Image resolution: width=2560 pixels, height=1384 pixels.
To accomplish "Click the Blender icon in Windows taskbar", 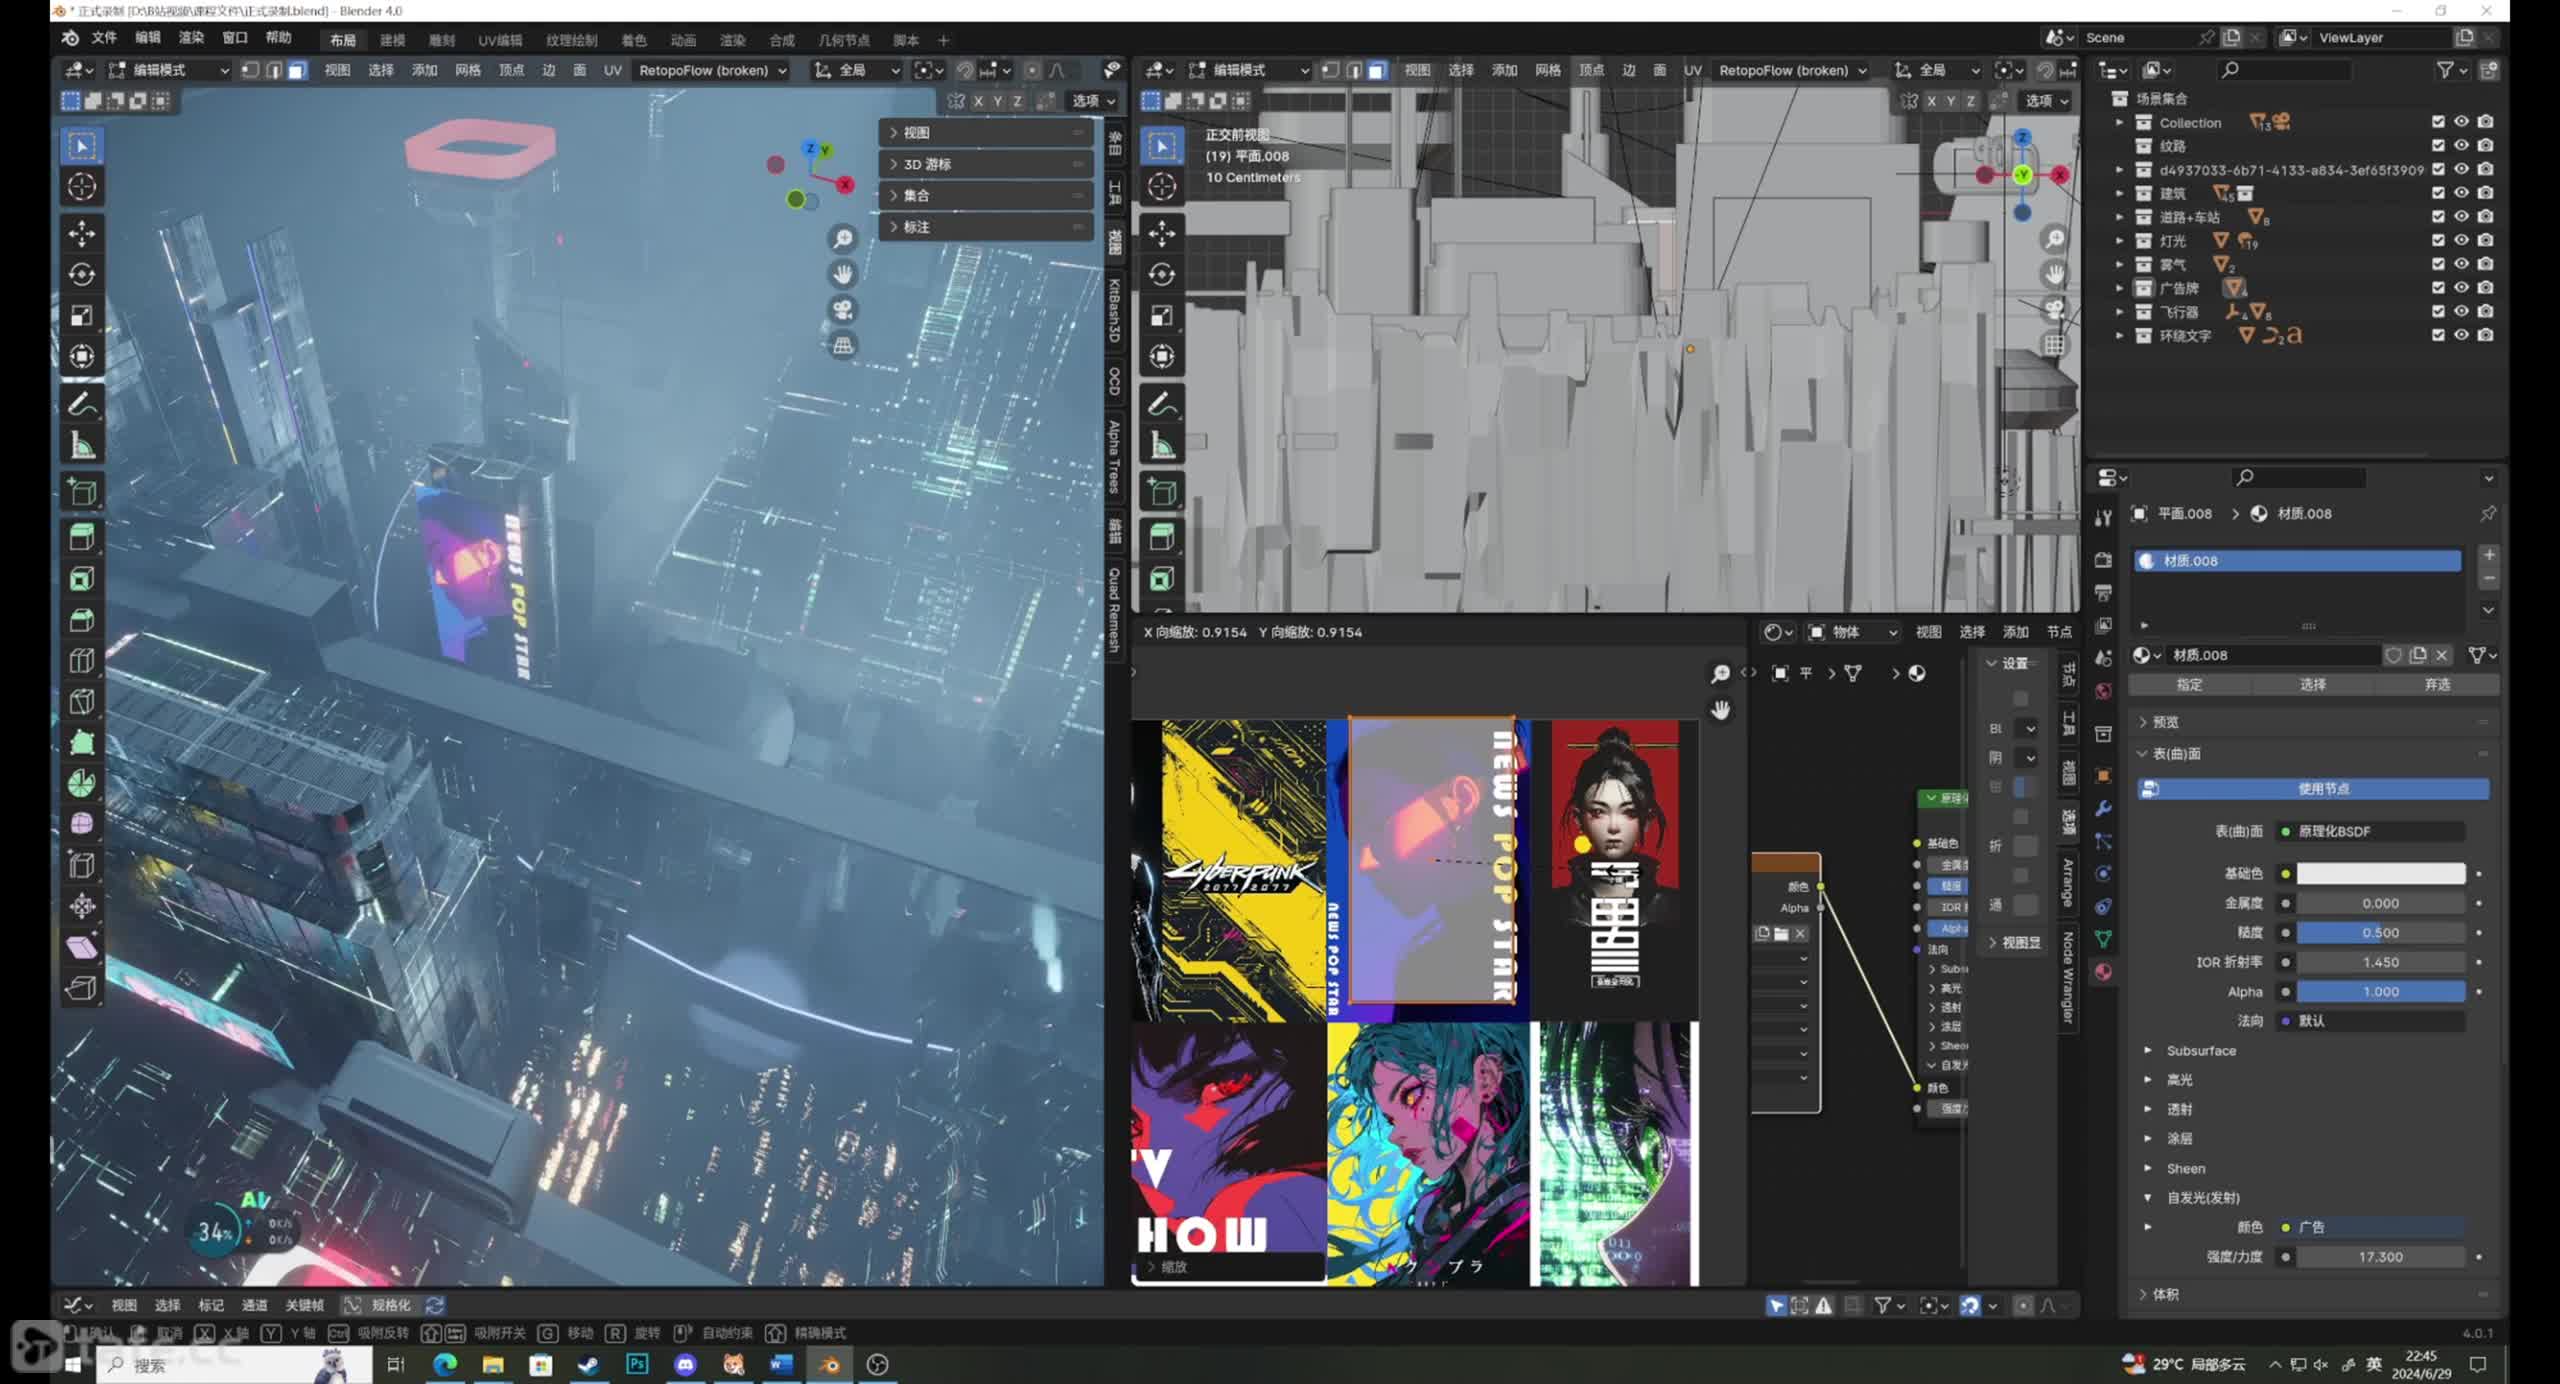I will click(829, 1364).
